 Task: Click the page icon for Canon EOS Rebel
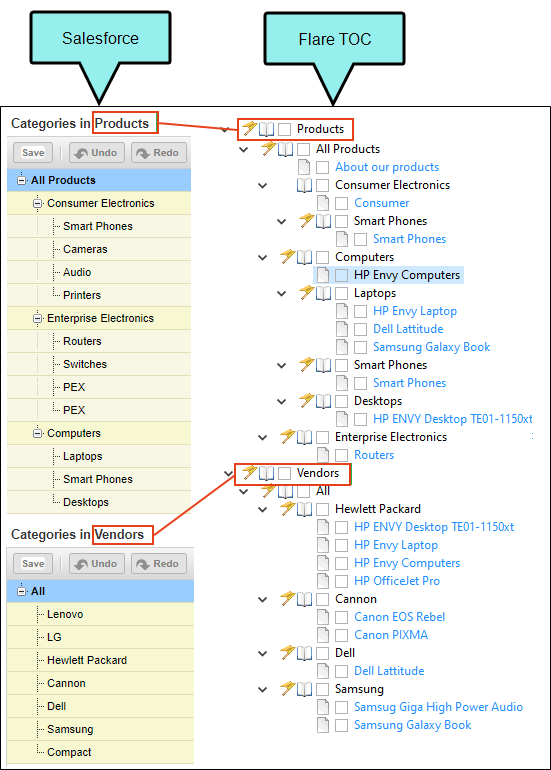(323, 617)
